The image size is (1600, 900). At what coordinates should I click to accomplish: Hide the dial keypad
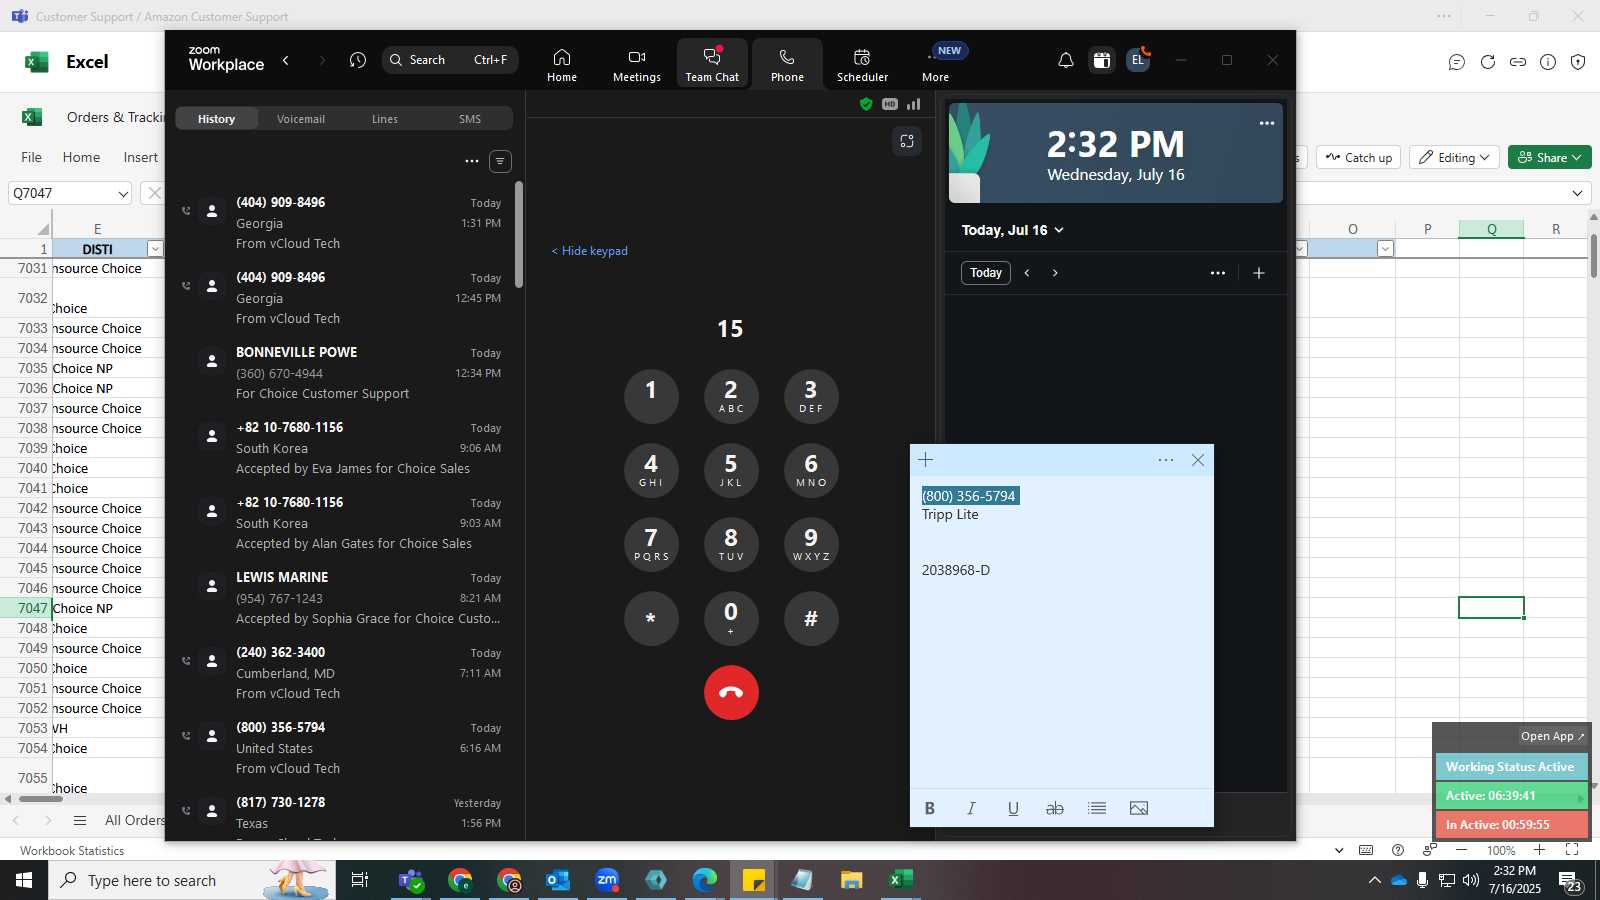click(590, 251)
